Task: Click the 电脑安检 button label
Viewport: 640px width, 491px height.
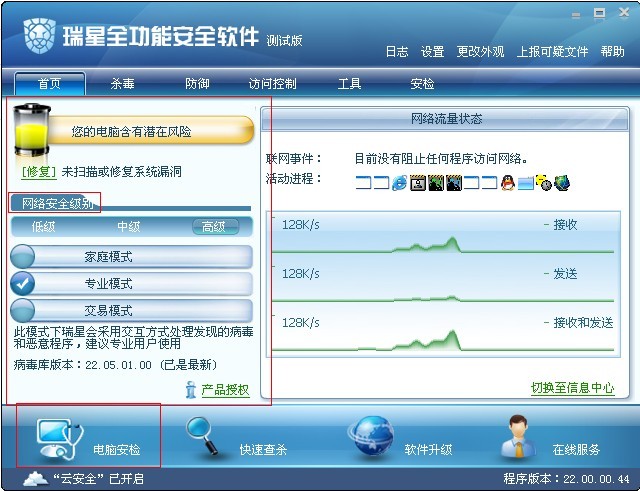Action: [x=117, y=449]
